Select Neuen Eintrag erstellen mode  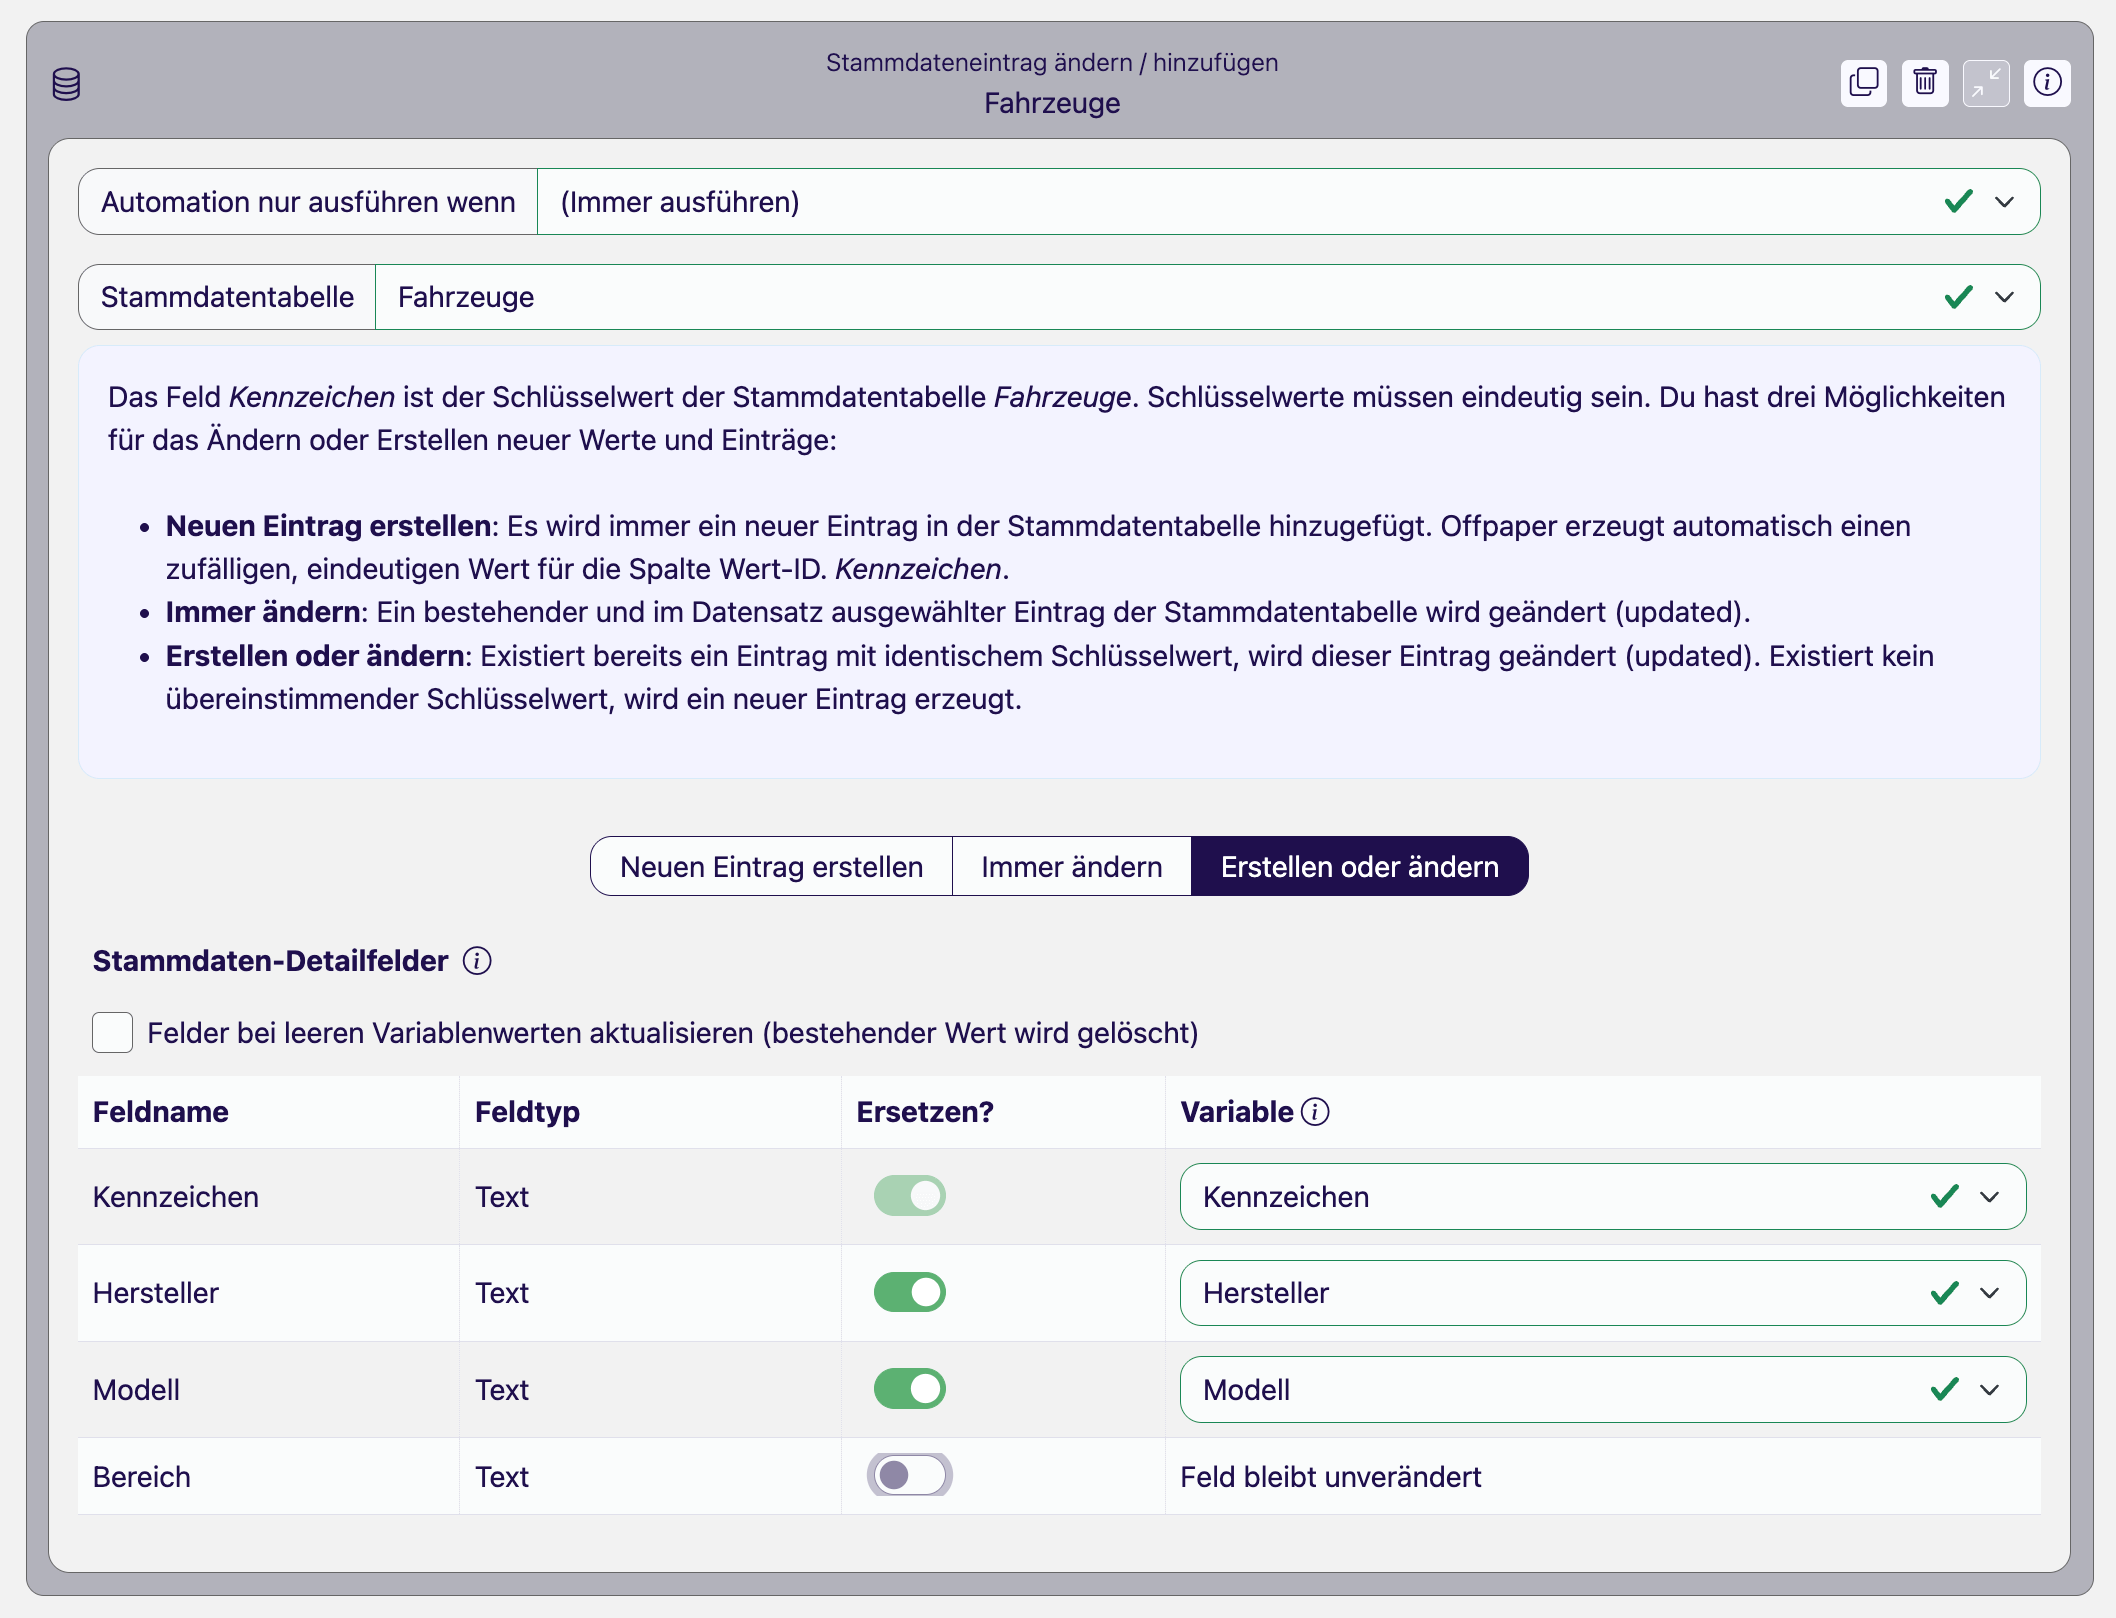click(x=771, y=866)
